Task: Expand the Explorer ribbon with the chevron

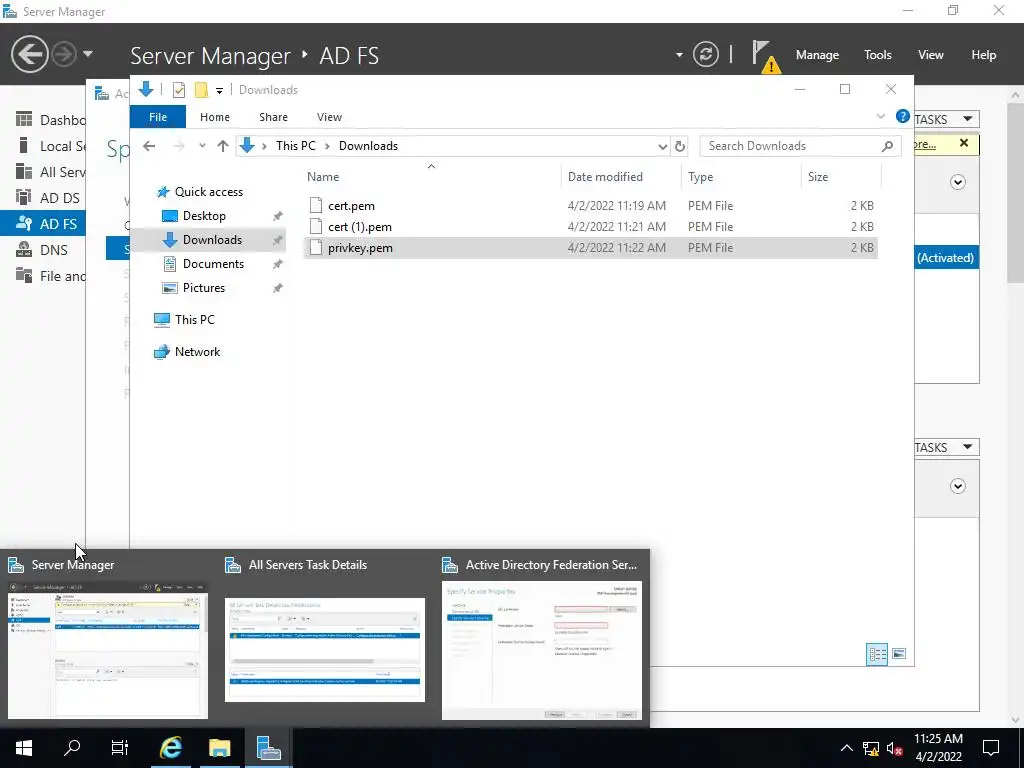Action: tap(880, 116)
